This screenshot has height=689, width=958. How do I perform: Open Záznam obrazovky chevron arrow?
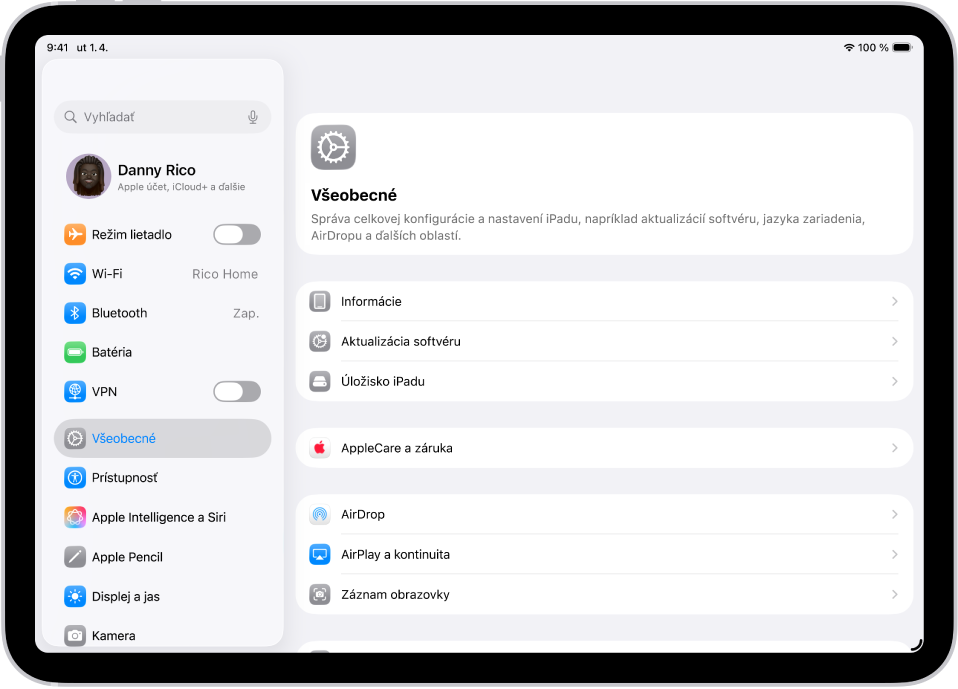[894, 595]
